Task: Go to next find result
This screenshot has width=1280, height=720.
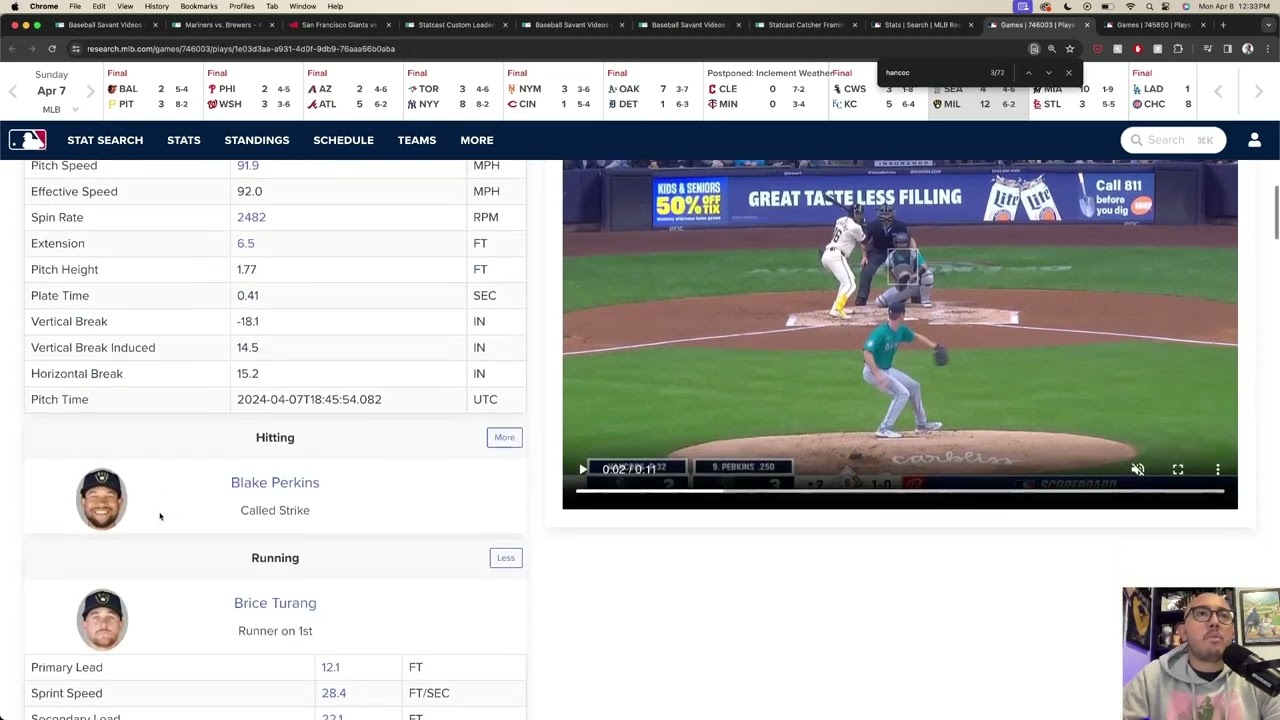Action: click(x=1048, y=72)
